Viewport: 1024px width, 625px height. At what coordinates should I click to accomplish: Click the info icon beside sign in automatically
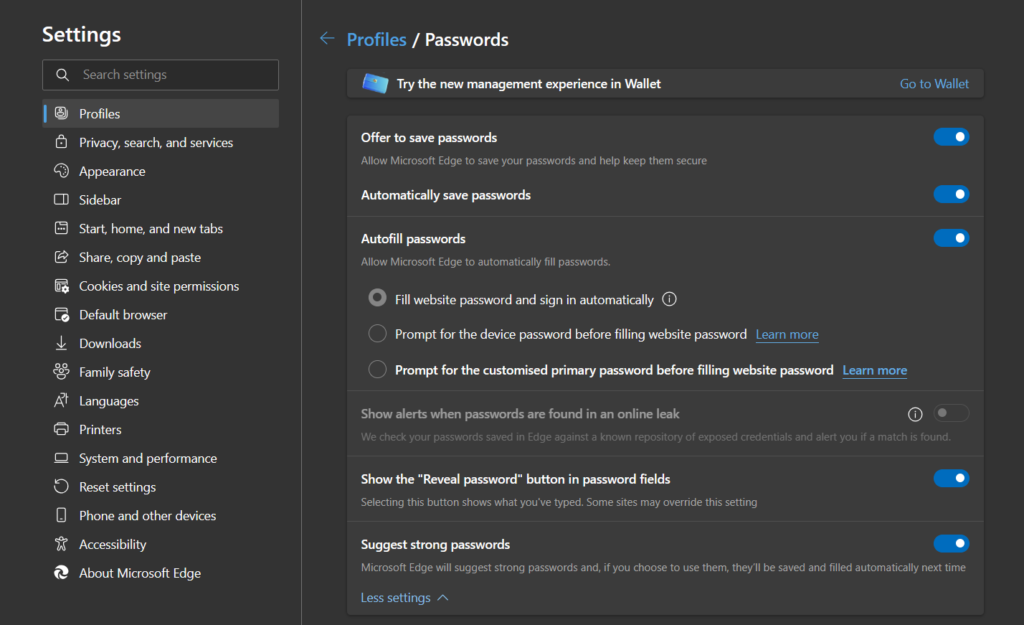[x=670, y=299]
